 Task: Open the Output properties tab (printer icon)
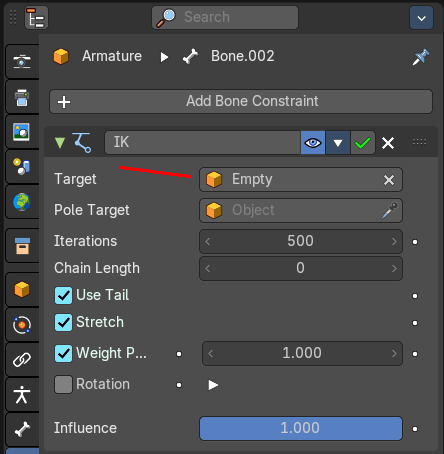click(x=22, y=97)
